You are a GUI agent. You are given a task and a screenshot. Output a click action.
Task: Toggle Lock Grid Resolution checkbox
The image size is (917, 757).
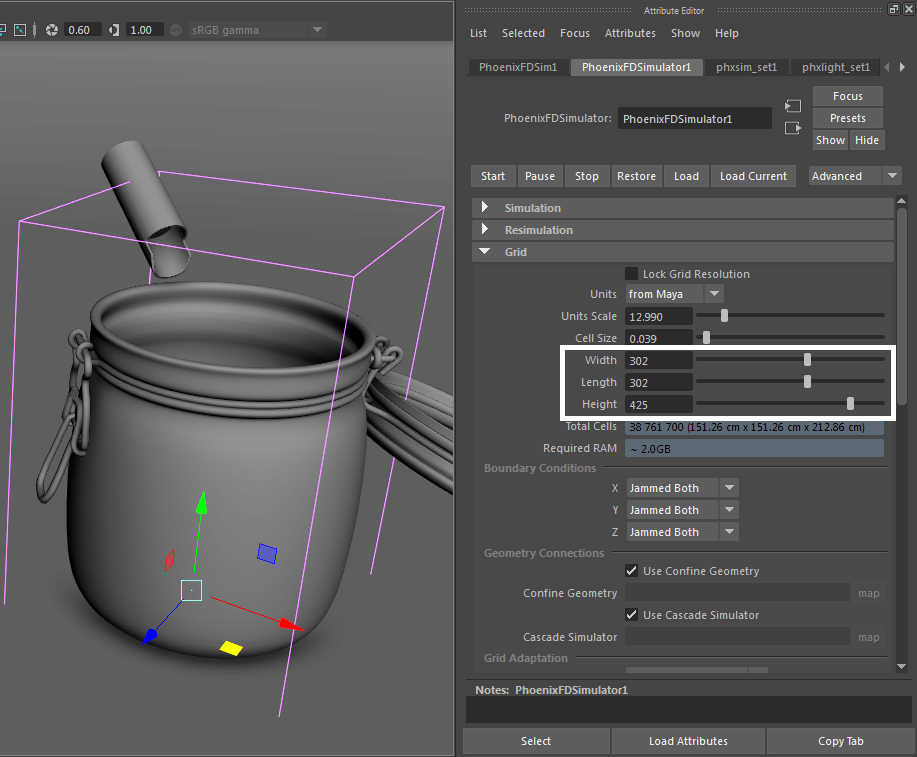coord(632,274)
